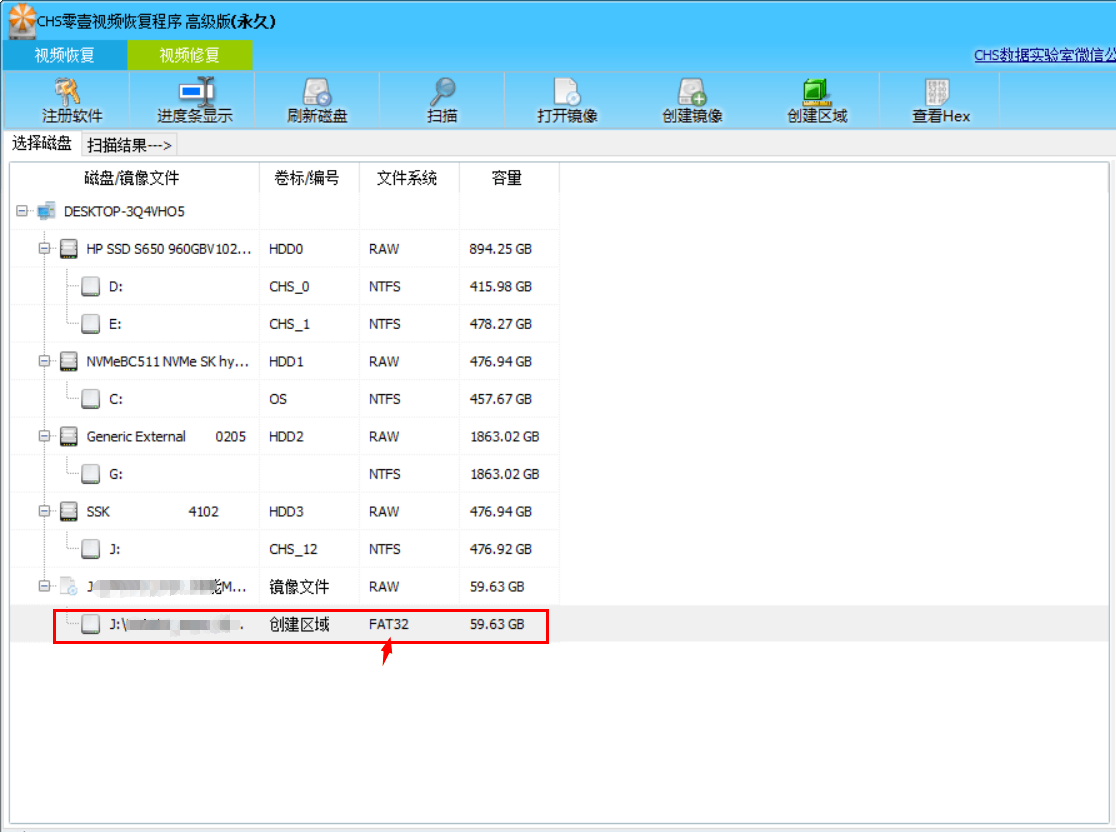Check the D: partition checkbox
Image resolution: width=1116 pixels, height=832 pixels.
[90, 286]
